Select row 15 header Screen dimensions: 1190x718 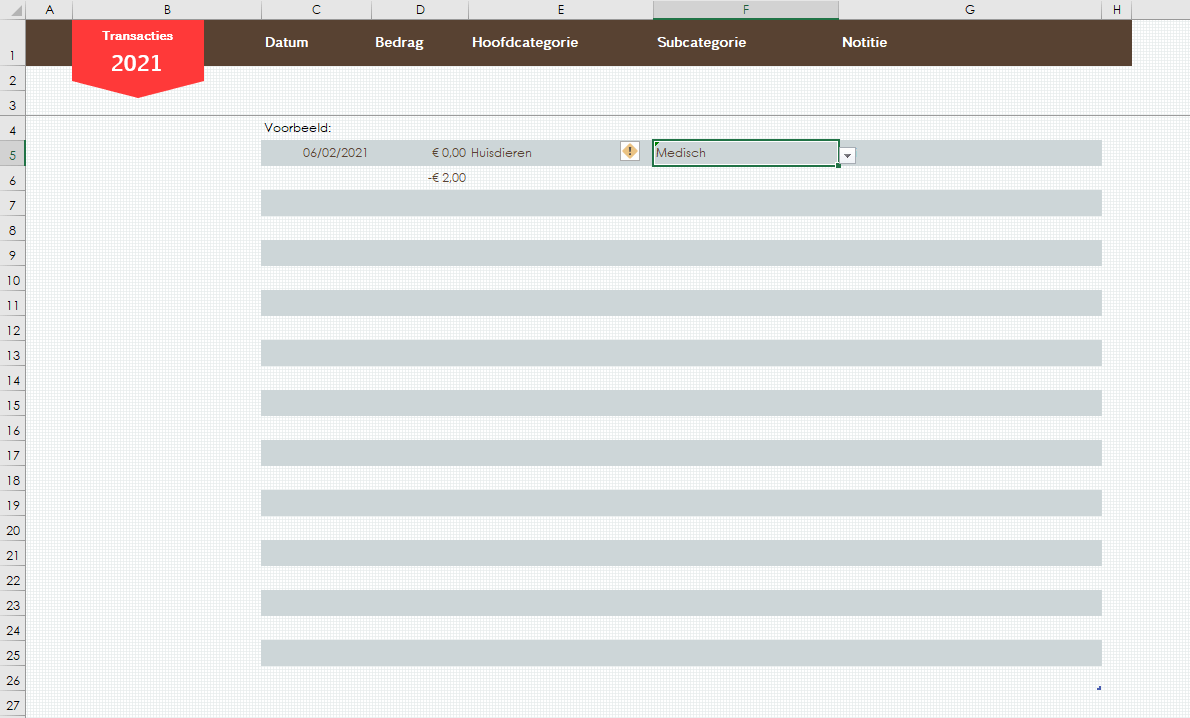point(13,405)
